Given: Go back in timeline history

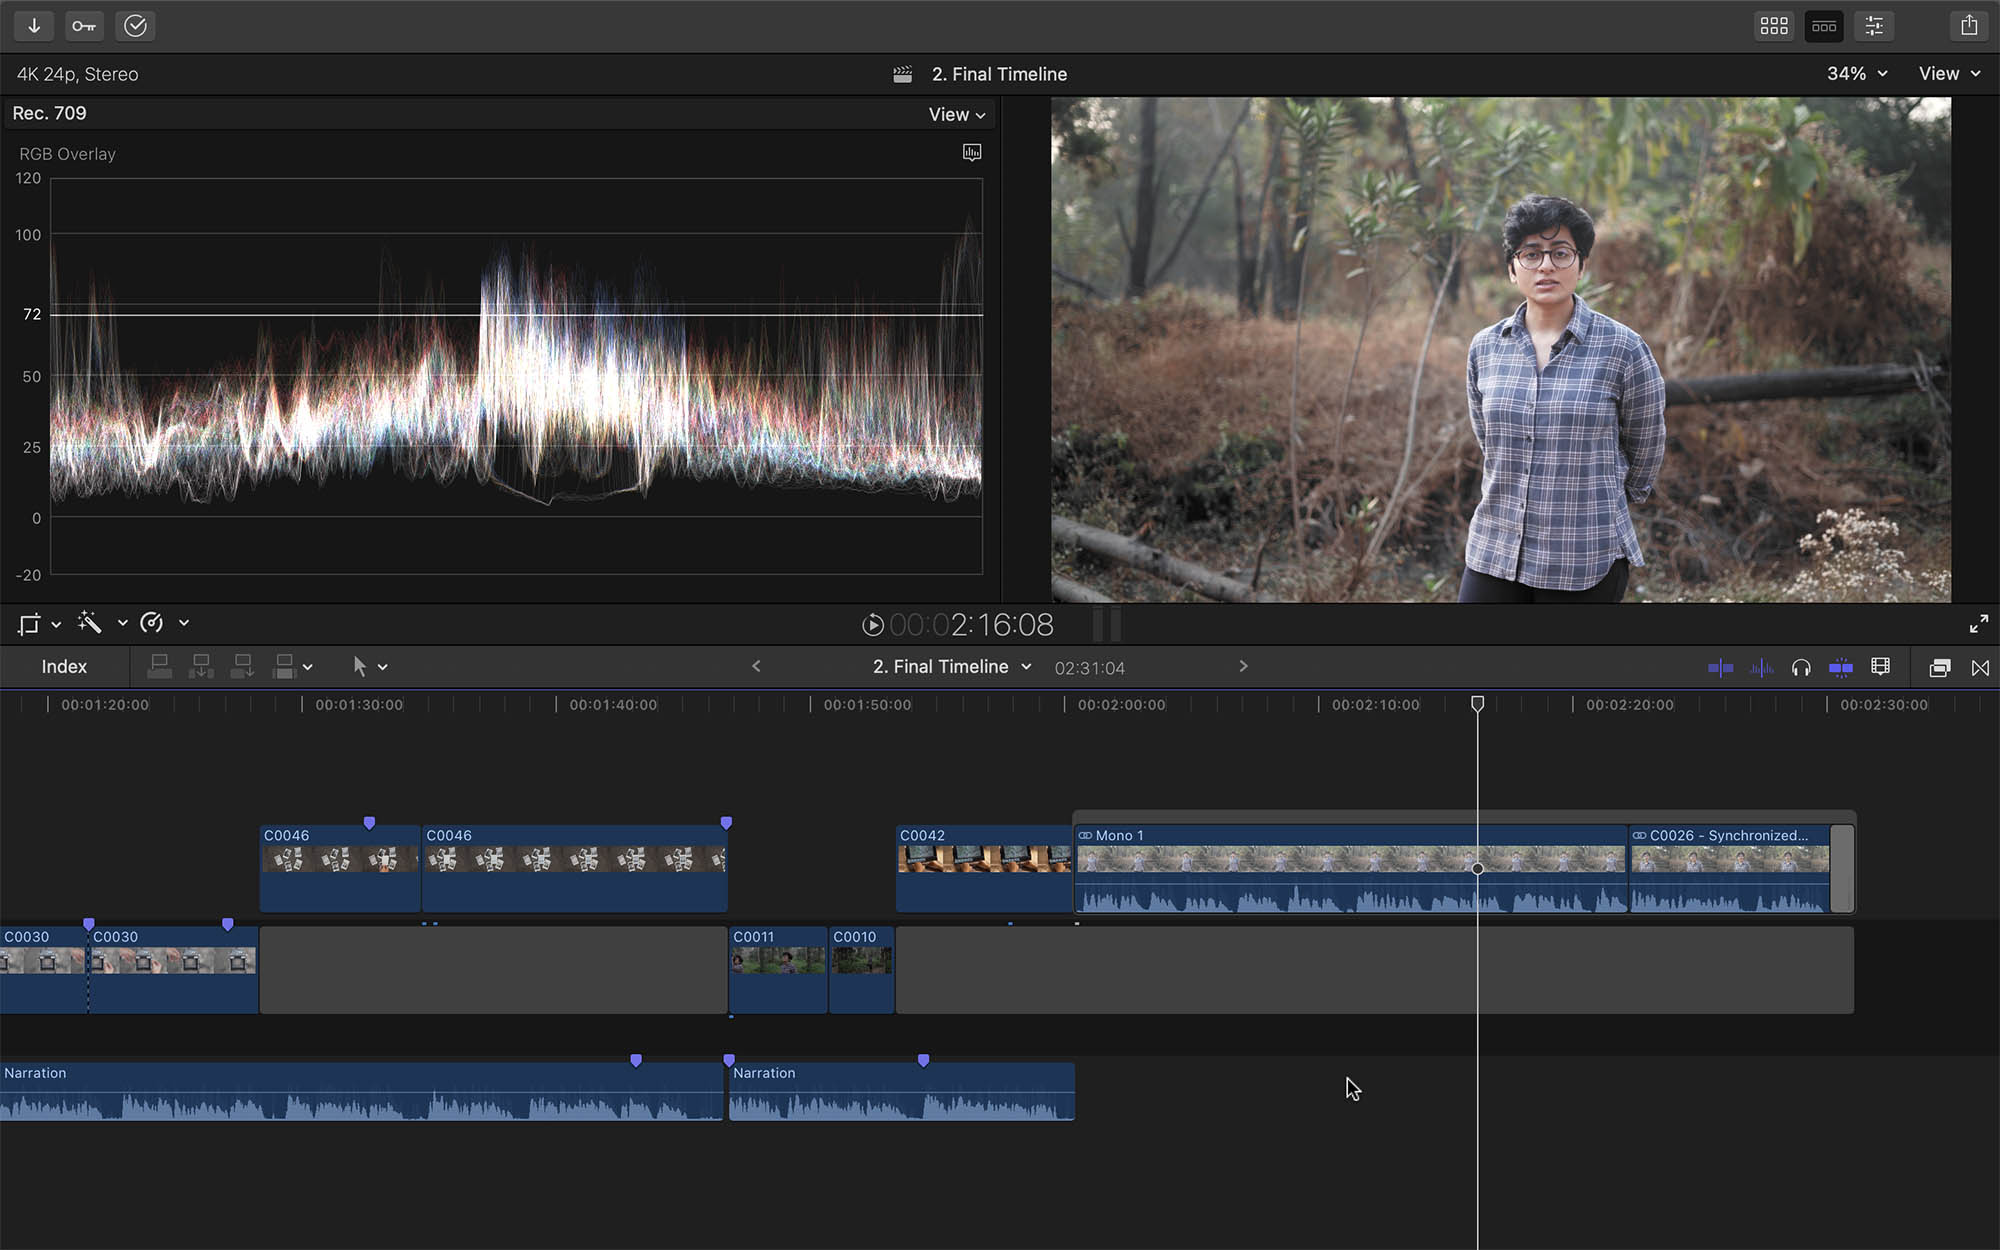Looking at the screenshot, I should [756, 666].
